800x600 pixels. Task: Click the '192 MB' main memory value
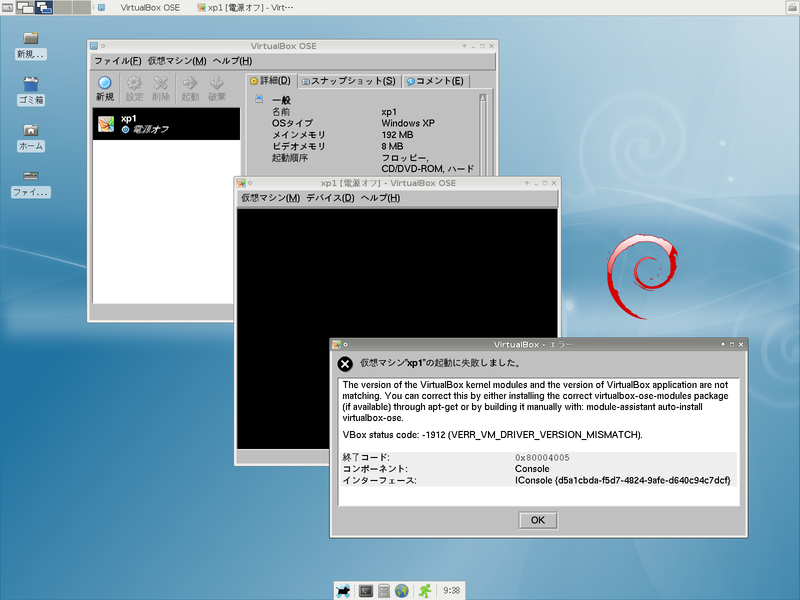(397, 135)
